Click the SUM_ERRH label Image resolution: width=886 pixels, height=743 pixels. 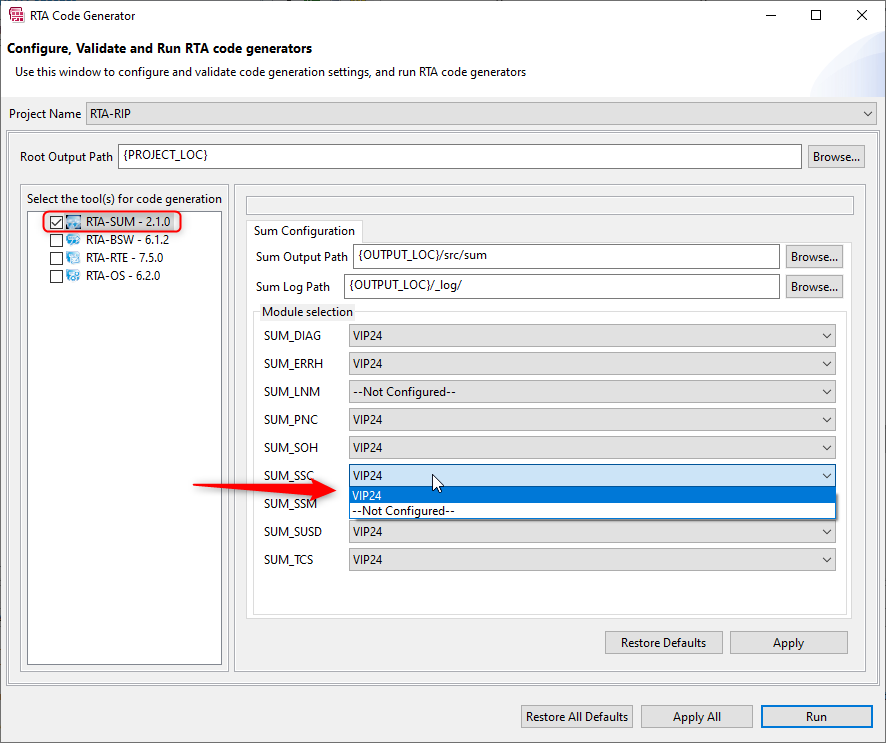pos(293,364)
